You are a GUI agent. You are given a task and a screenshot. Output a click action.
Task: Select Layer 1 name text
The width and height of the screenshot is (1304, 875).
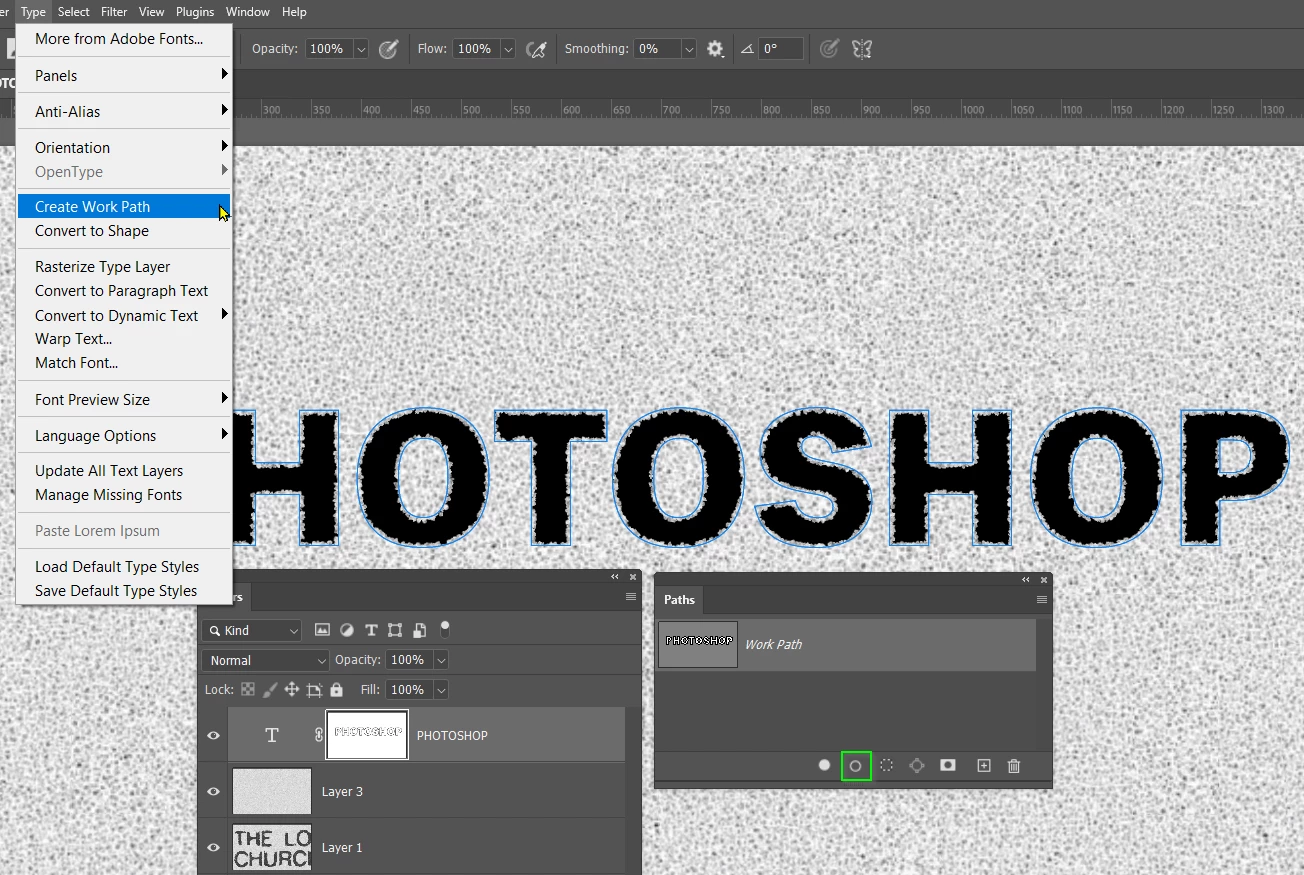tap(342, 847)
